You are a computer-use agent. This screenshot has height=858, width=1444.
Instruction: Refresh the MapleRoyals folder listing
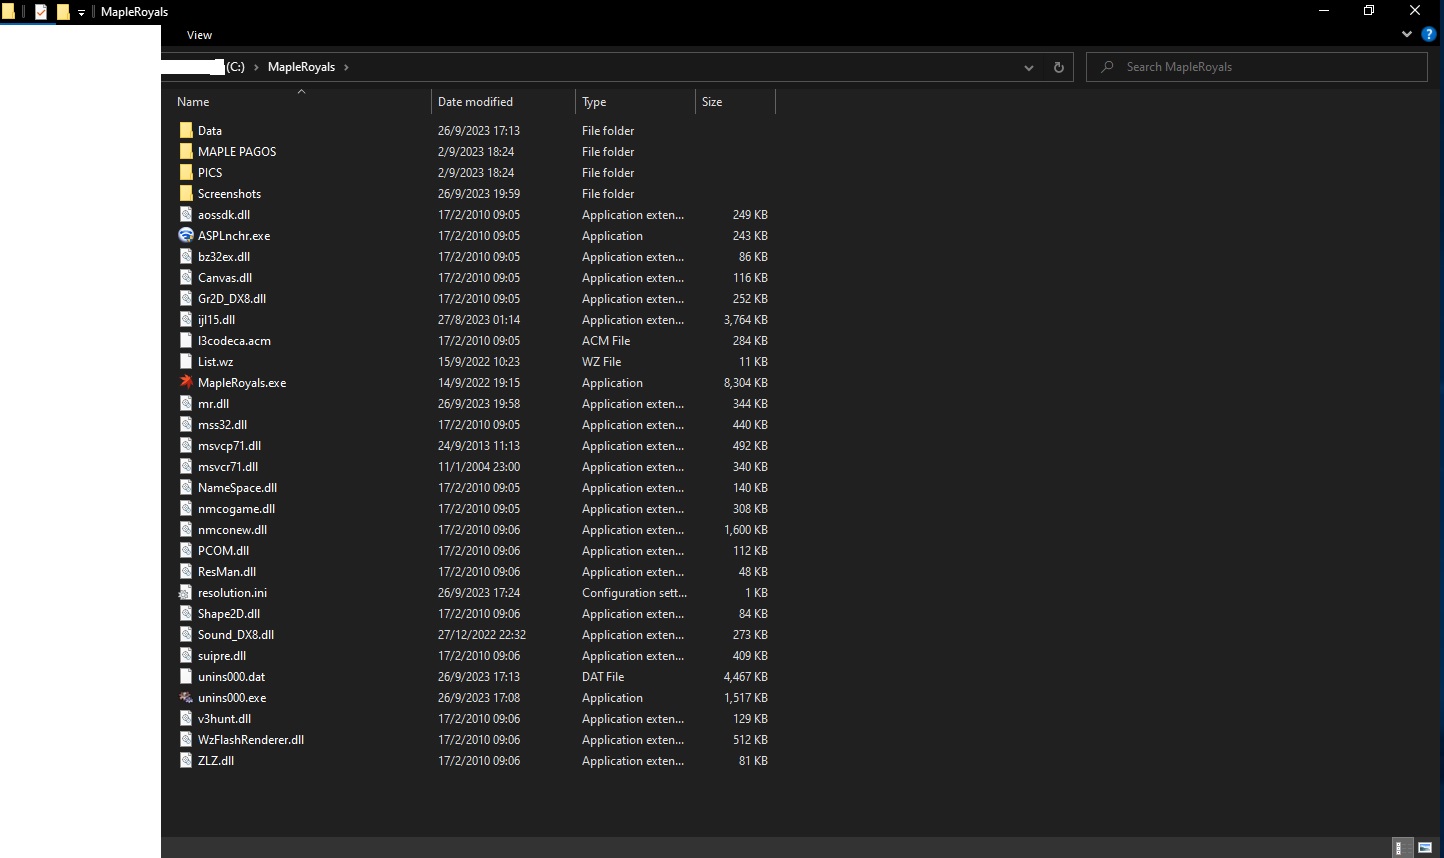(1058, 67)
